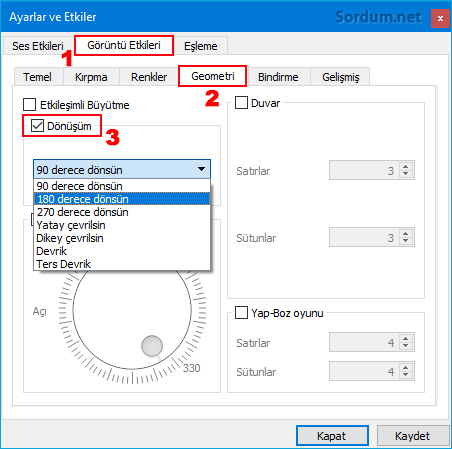Click the Açı rotation dial knob
This screenshot has height=449, width=452.
pos(152,346)
